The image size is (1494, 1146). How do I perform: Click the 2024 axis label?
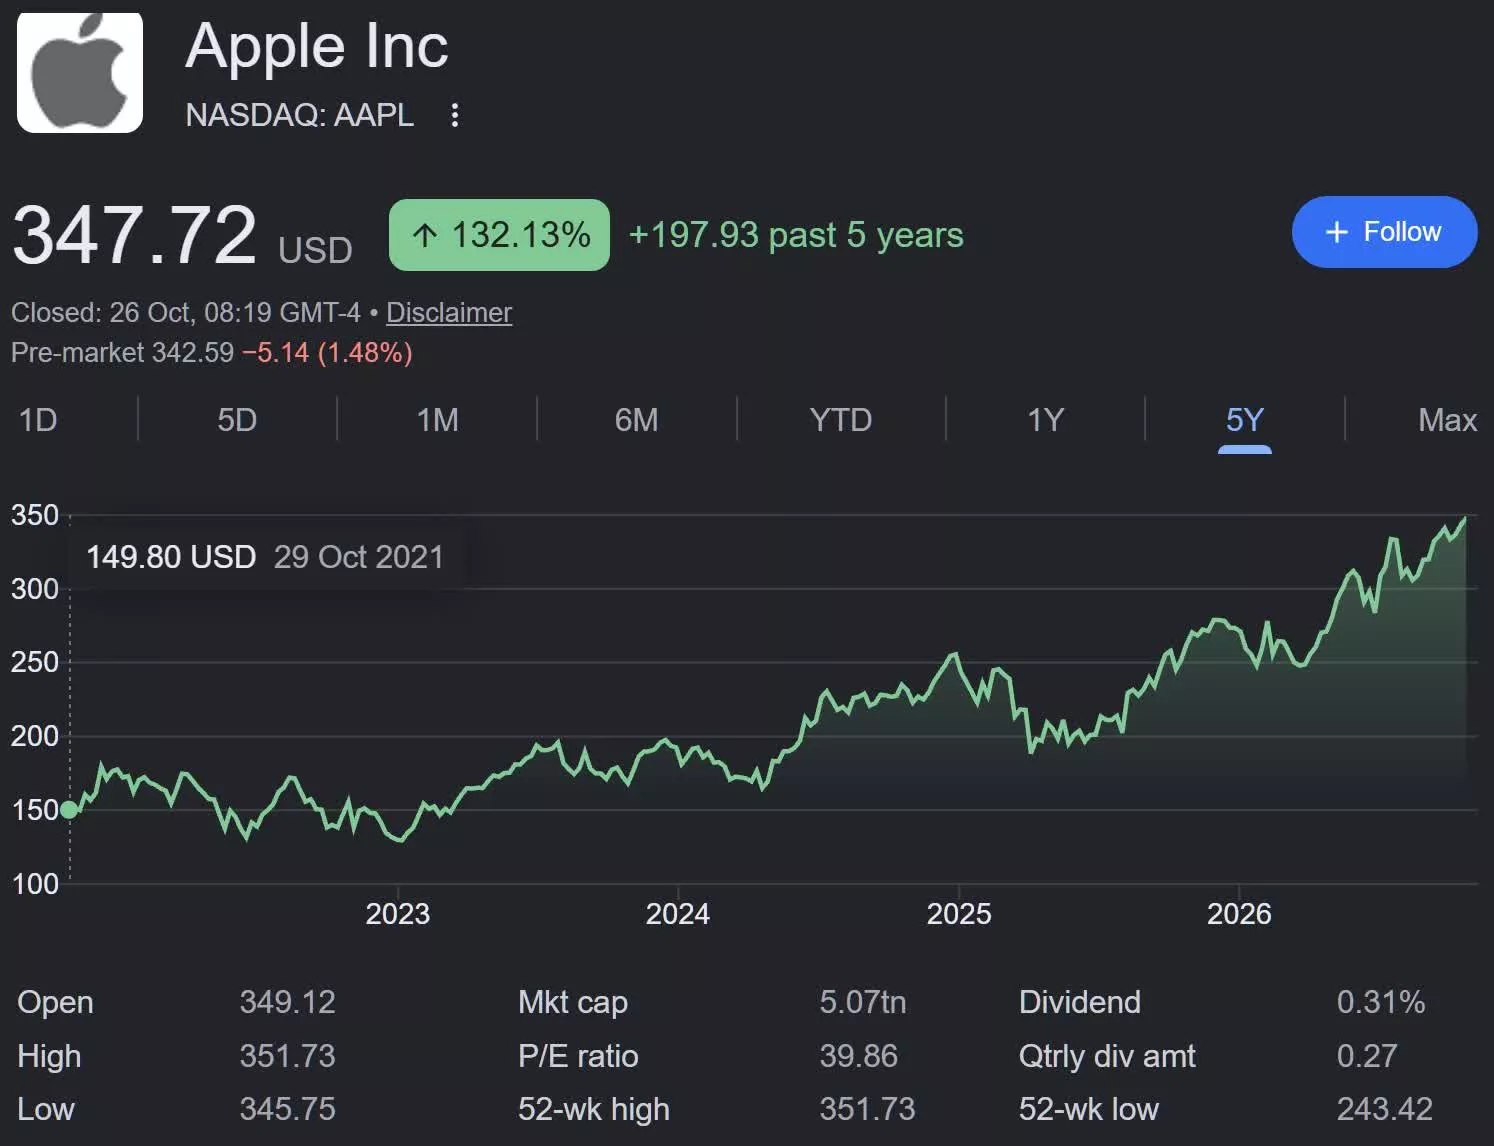pos(677,913)
